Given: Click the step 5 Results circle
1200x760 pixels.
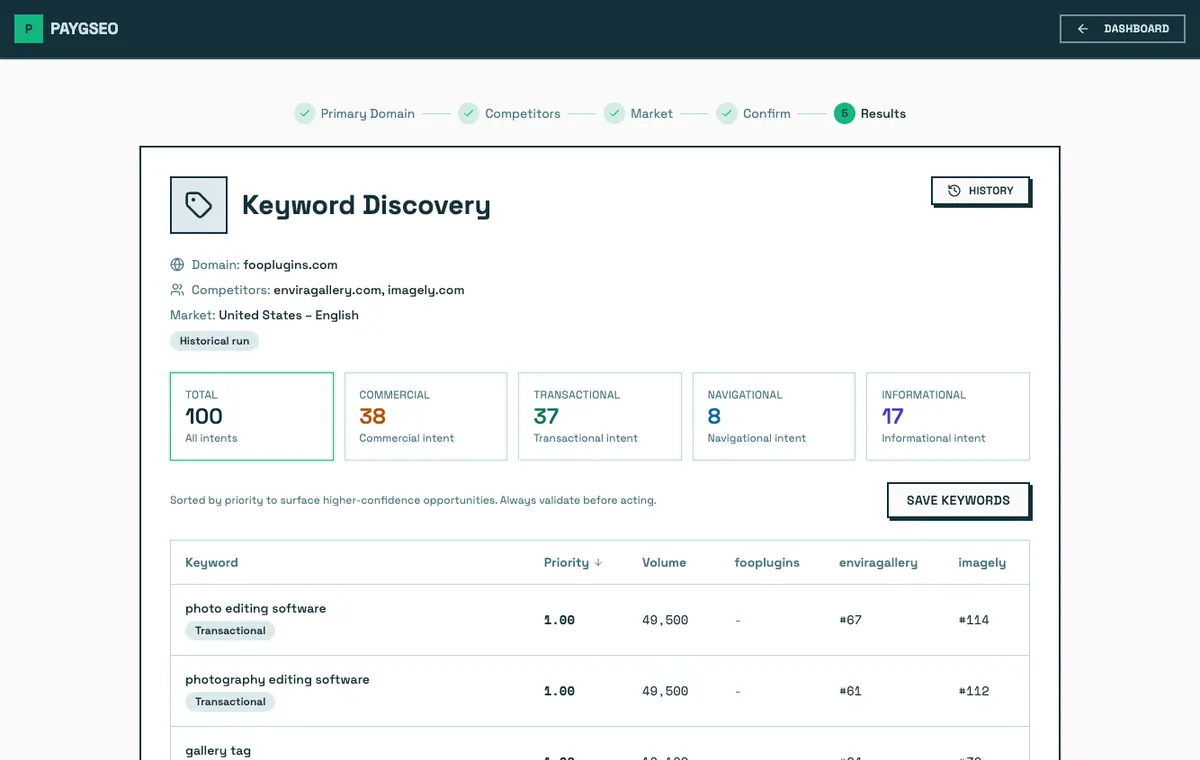Looking at the screenshot, I should pos(844,113).
